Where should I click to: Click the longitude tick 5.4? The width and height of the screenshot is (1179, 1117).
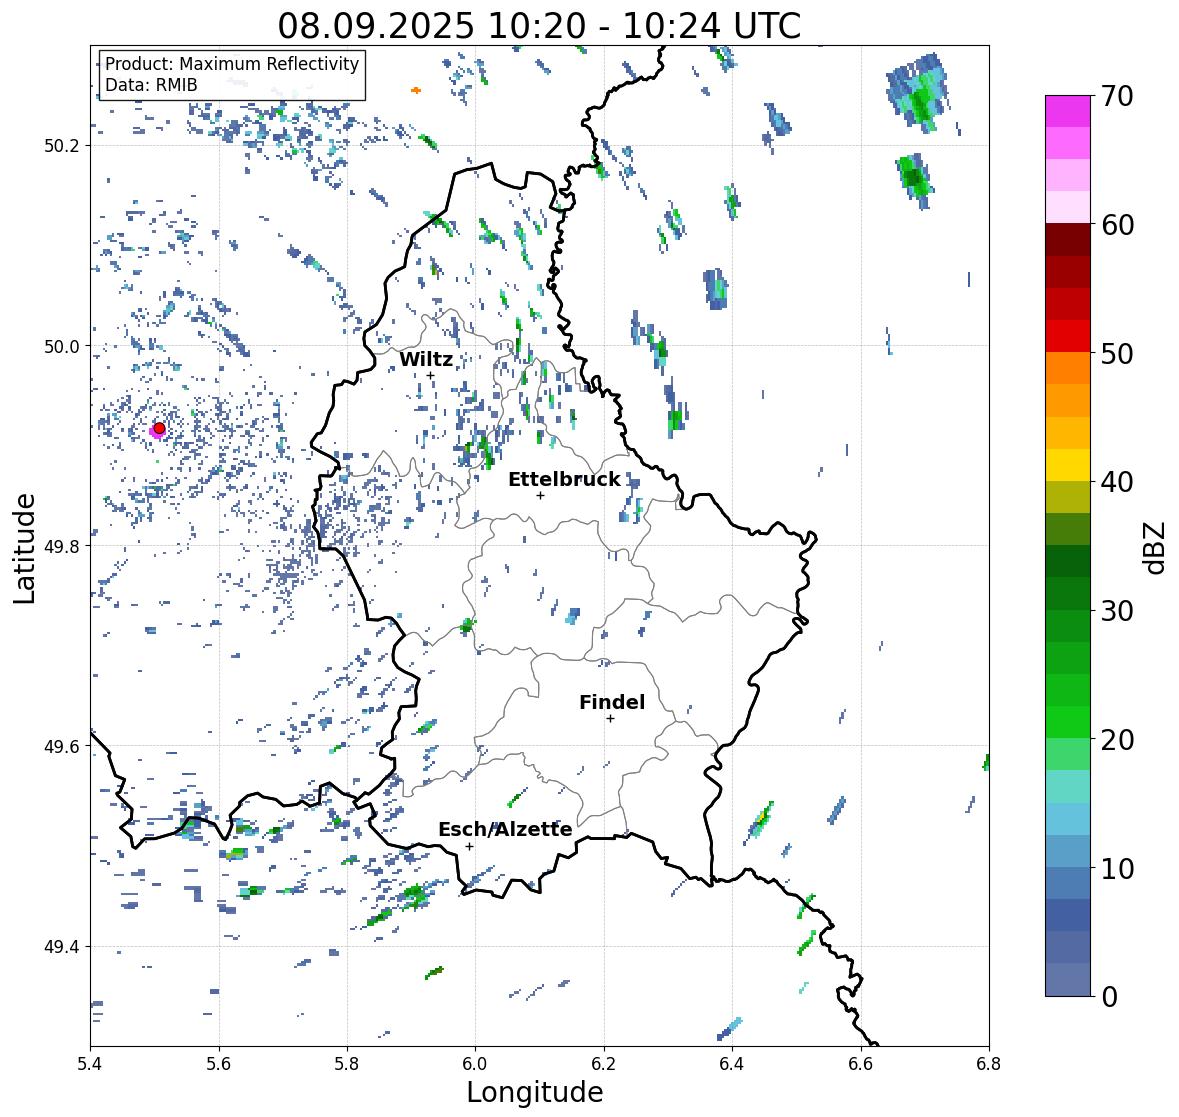click(x=90, y=1064)
